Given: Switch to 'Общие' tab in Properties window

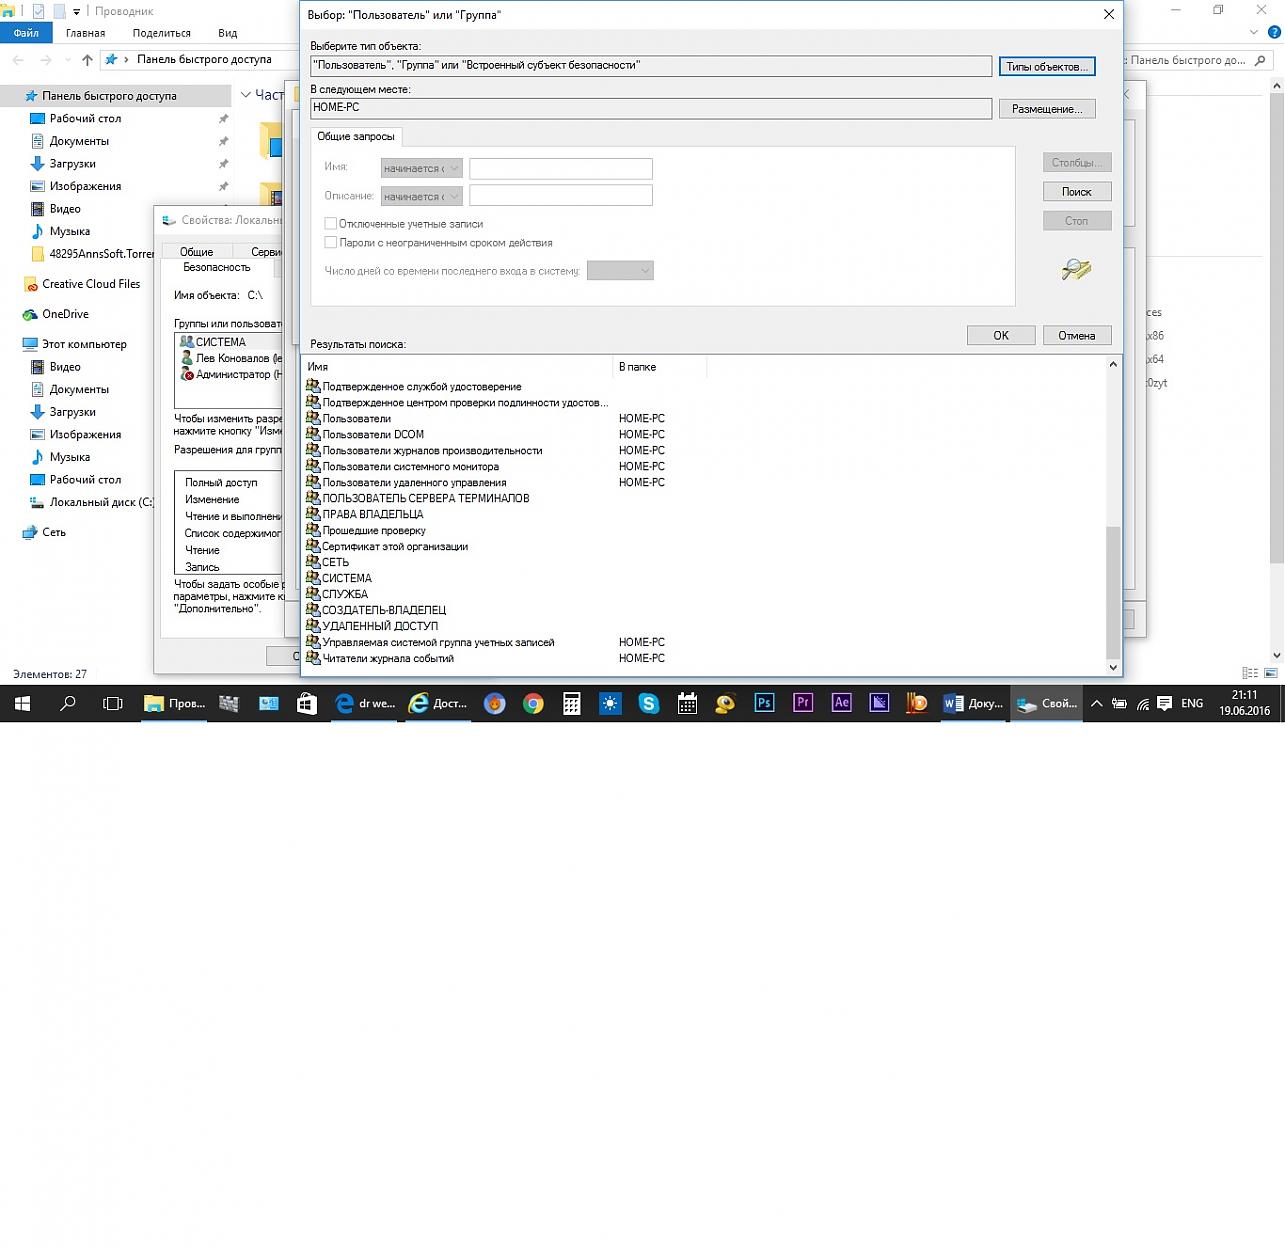Looking at the screenshot, I should pos(197,251).
